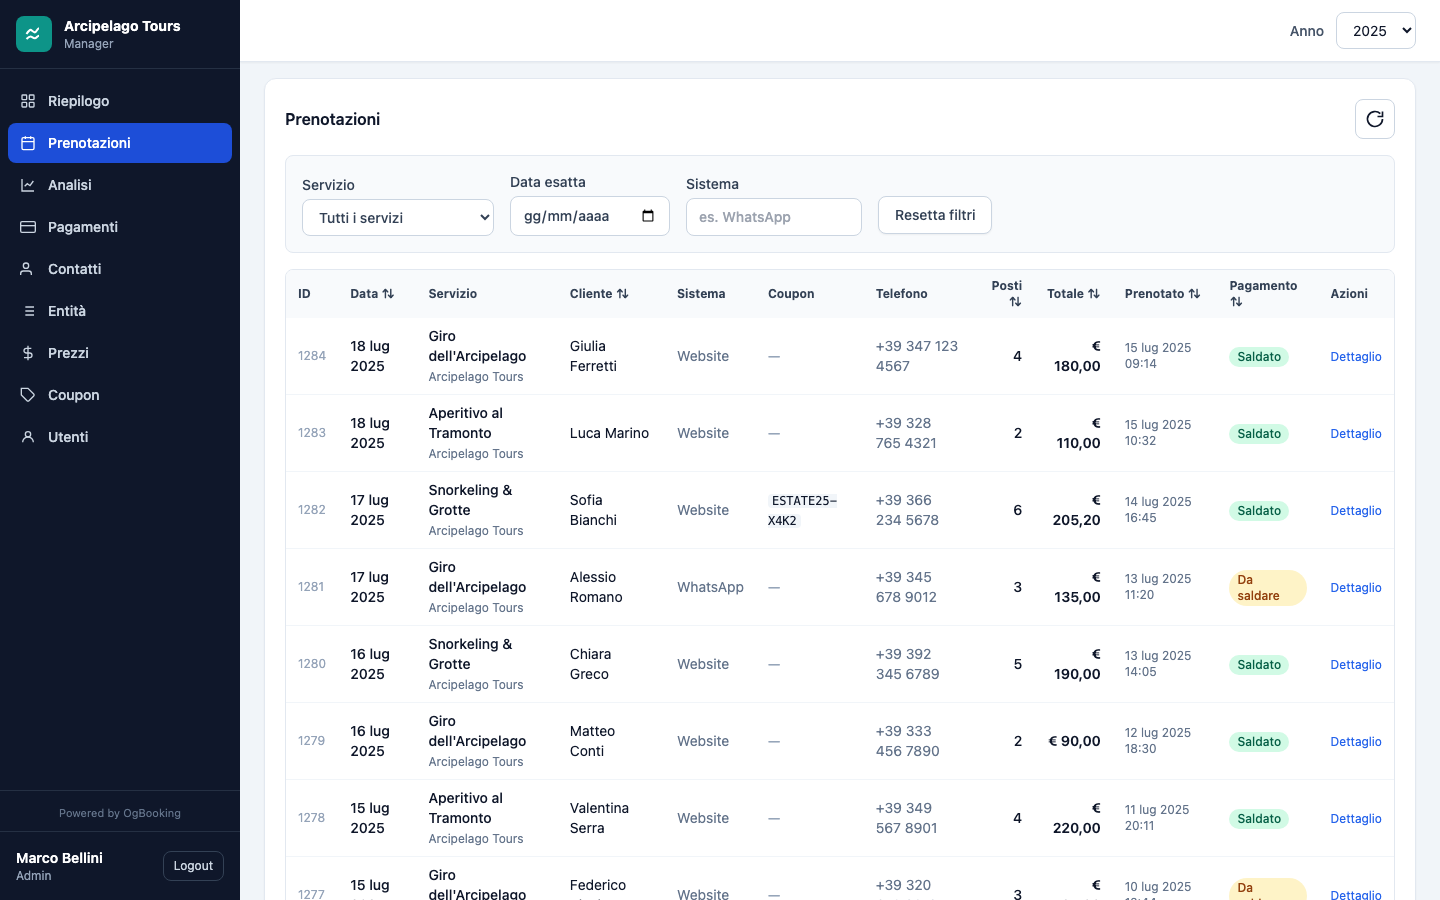1440x900 pixels.
Task: Click user name Marco Bellini
Action: pos(59,858)
